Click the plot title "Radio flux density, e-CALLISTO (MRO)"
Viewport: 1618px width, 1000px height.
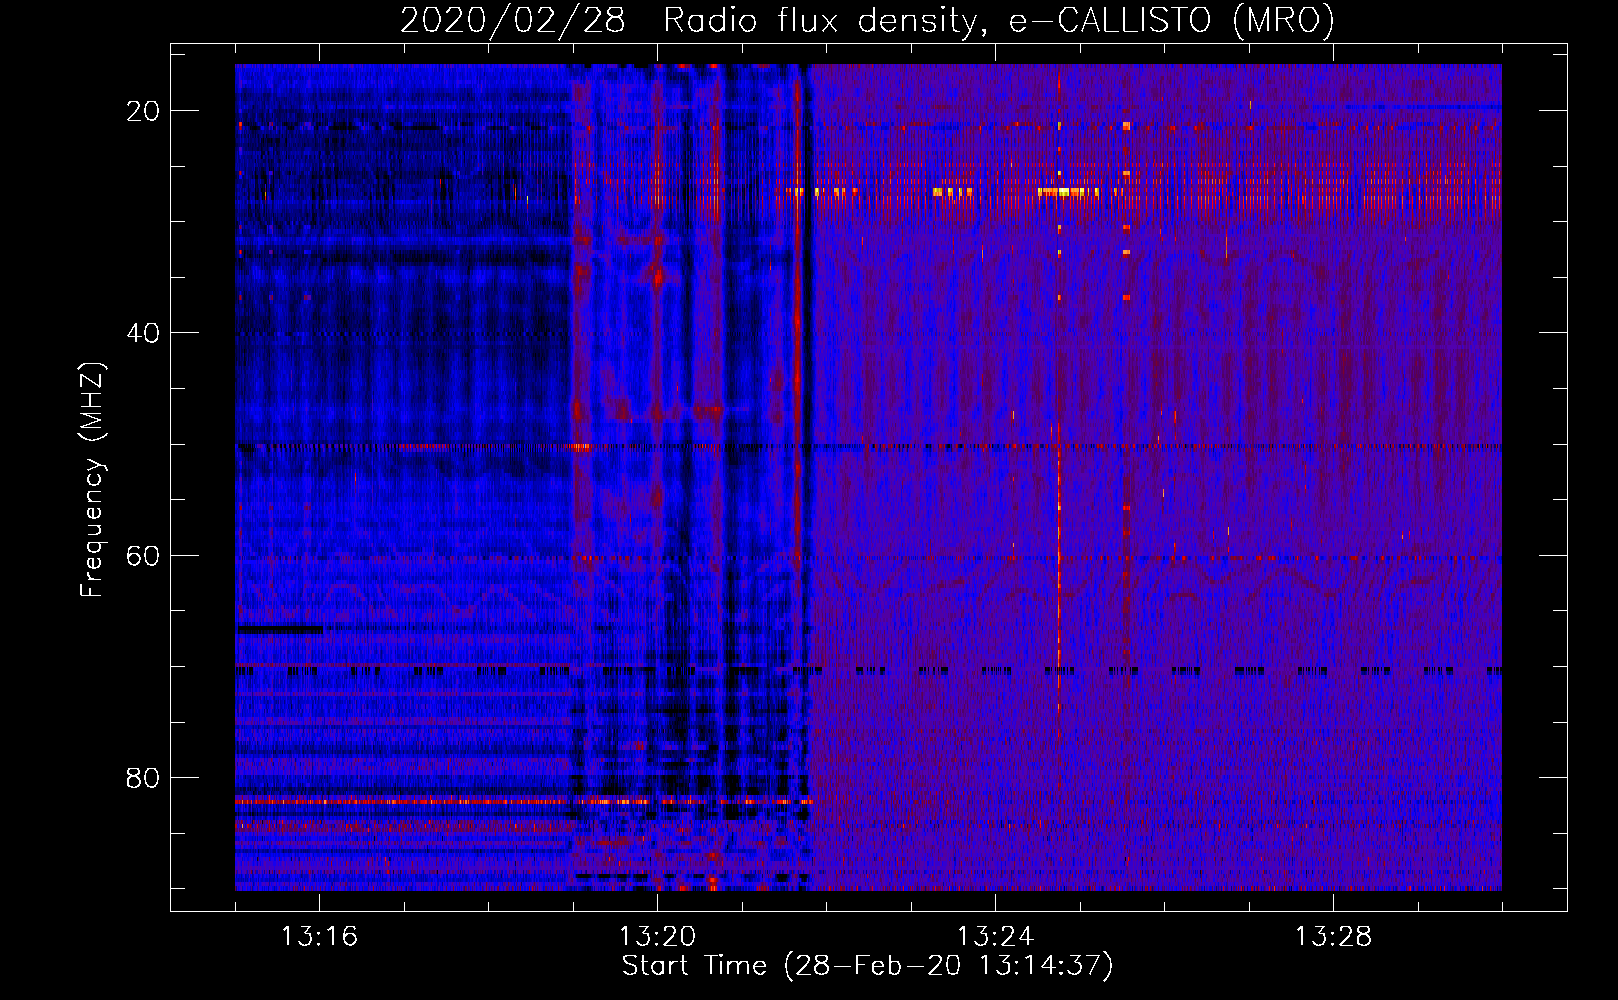tap(999, 21)
